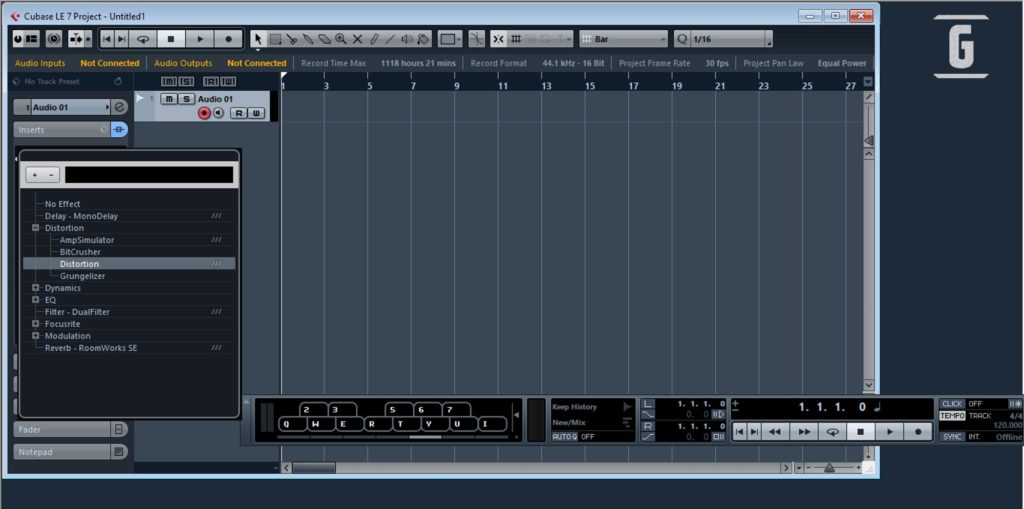Click the reload track preset icon
Viewport: 1024px width, 509px height.
click(118, 82)
